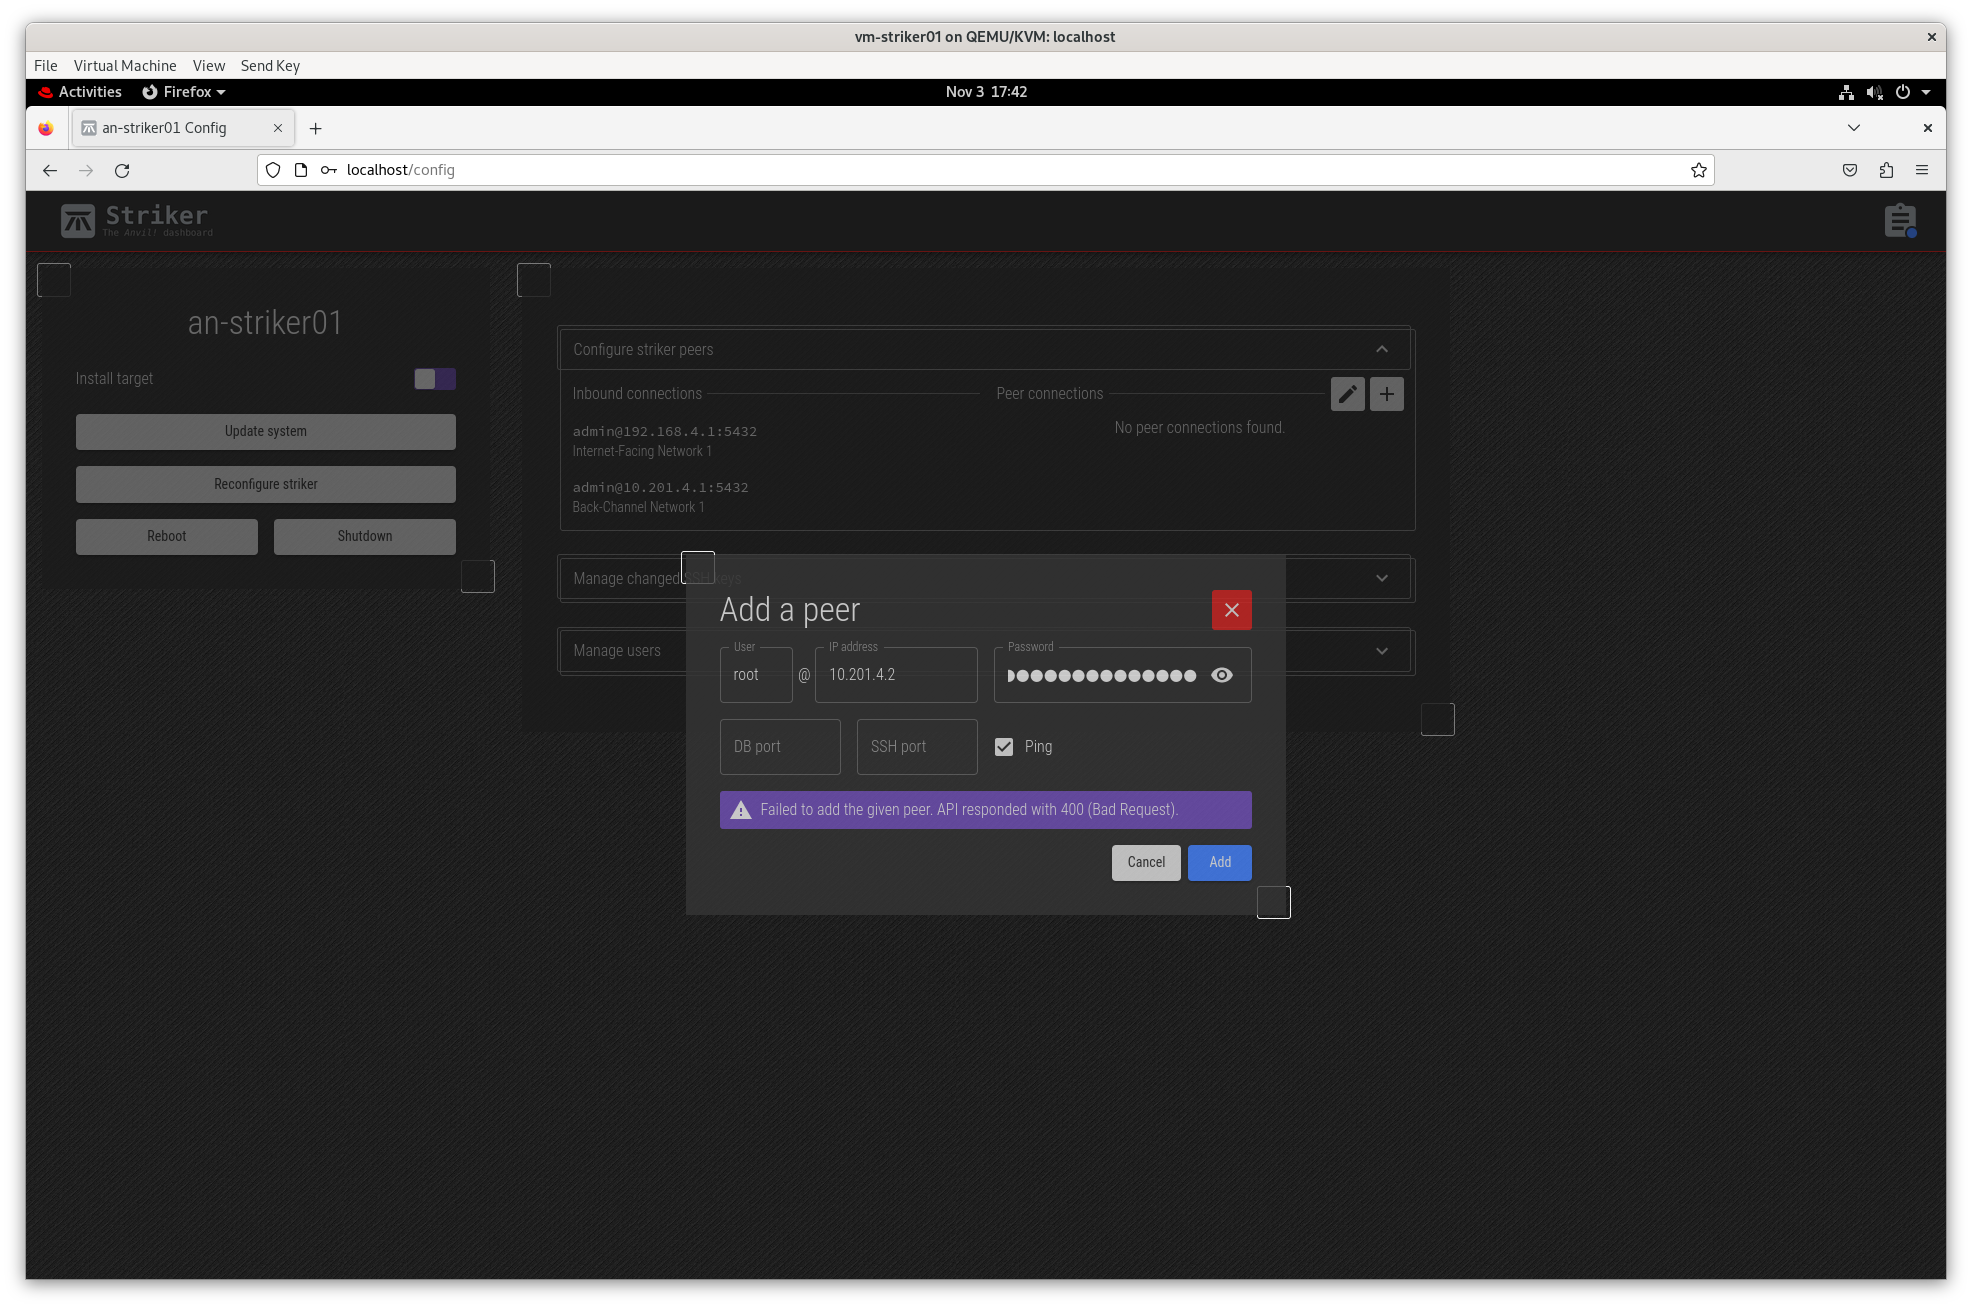The image size is (1972, 1308).
Task: Click the Striker logo
Action: click(x=136, y=220)
